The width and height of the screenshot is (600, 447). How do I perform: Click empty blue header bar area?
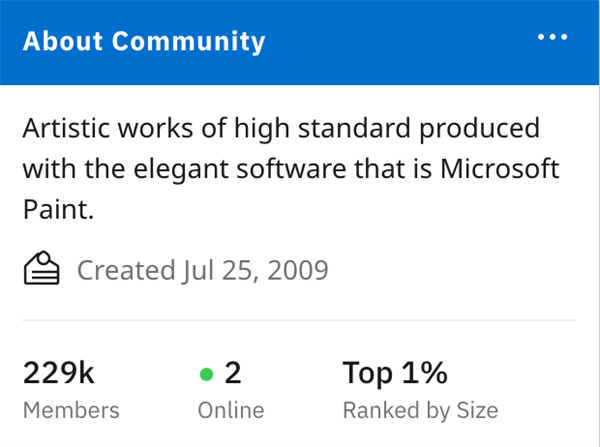click(x=400, y=42)
